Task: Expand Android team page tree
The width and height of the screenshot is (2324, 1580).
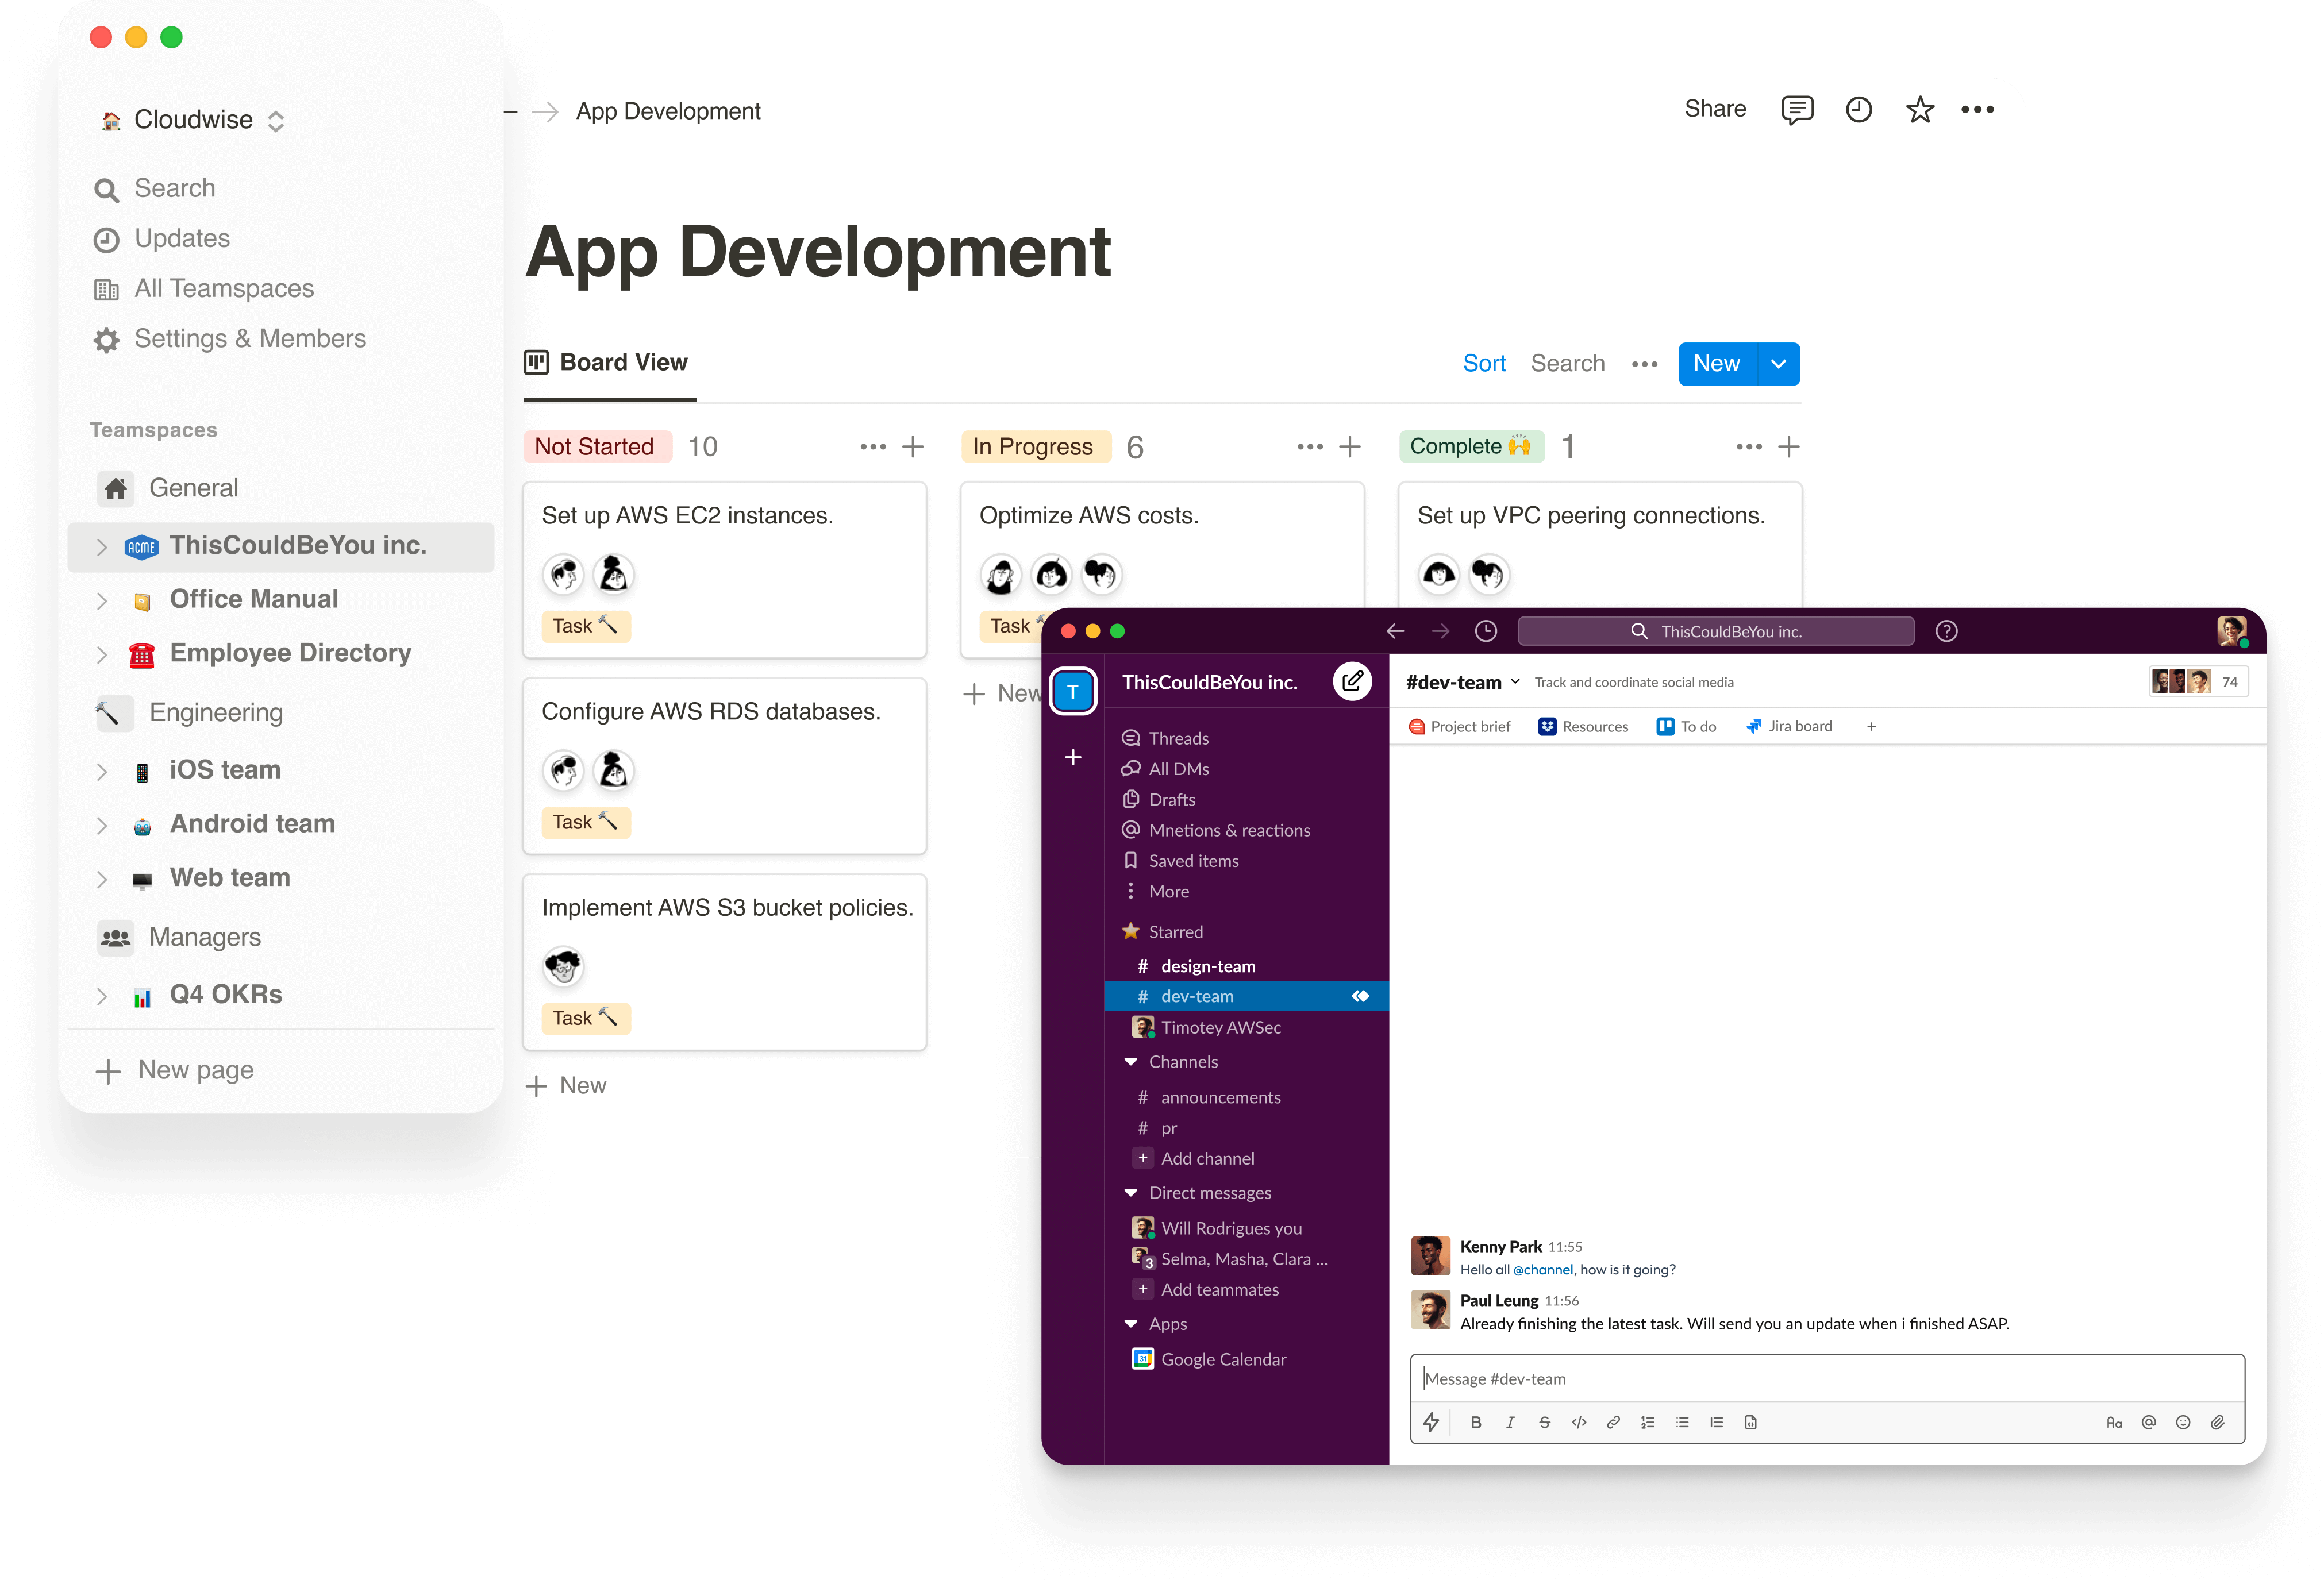Action: 101,825
